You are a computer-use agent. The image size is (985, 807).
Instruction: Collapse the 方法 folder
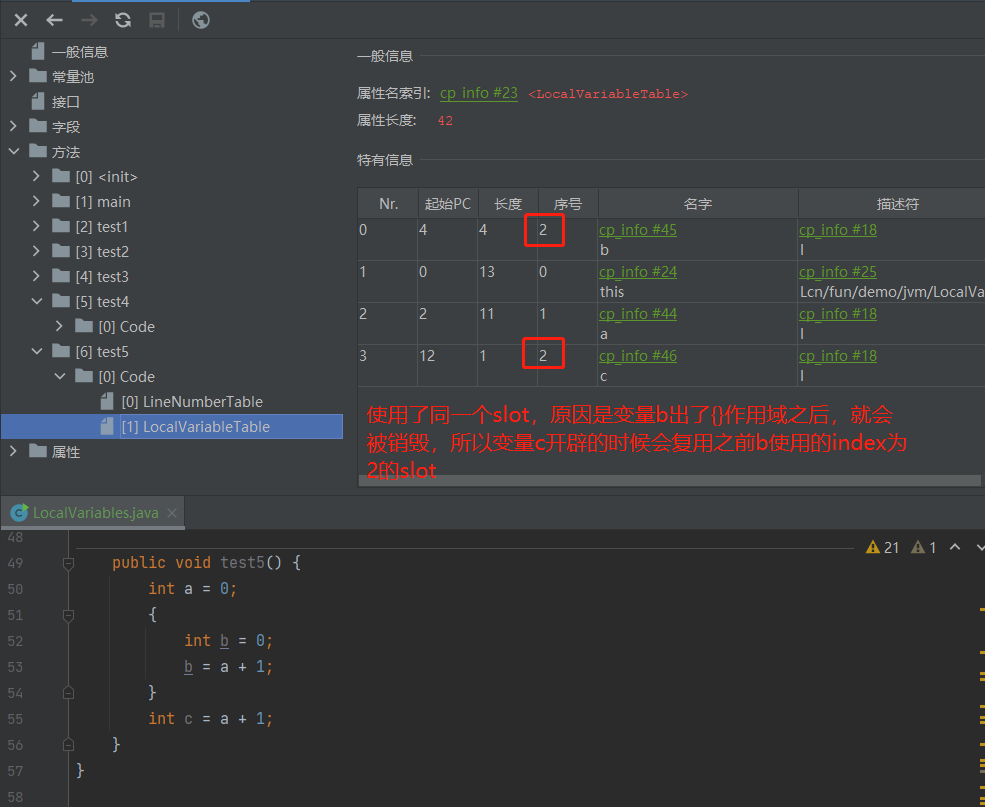click(13, 151)
